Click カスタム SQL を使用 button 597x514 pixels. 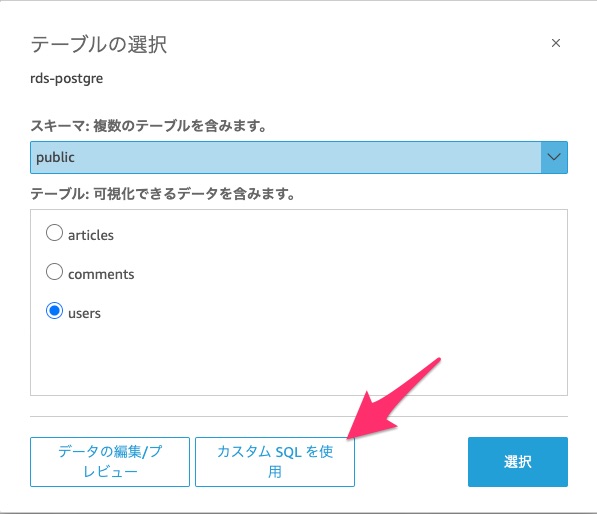[x=275, y=462]
